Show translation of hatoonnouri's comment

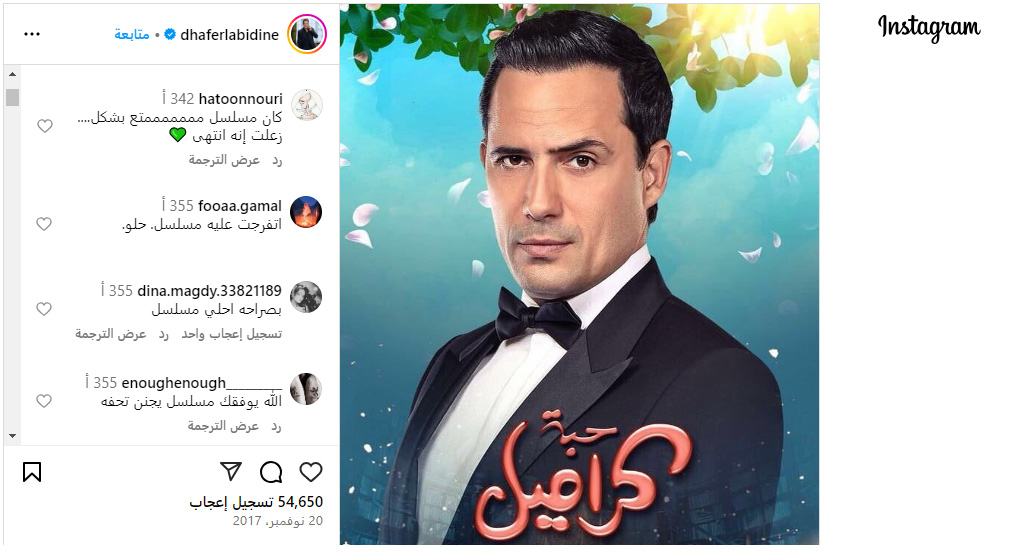224,160
